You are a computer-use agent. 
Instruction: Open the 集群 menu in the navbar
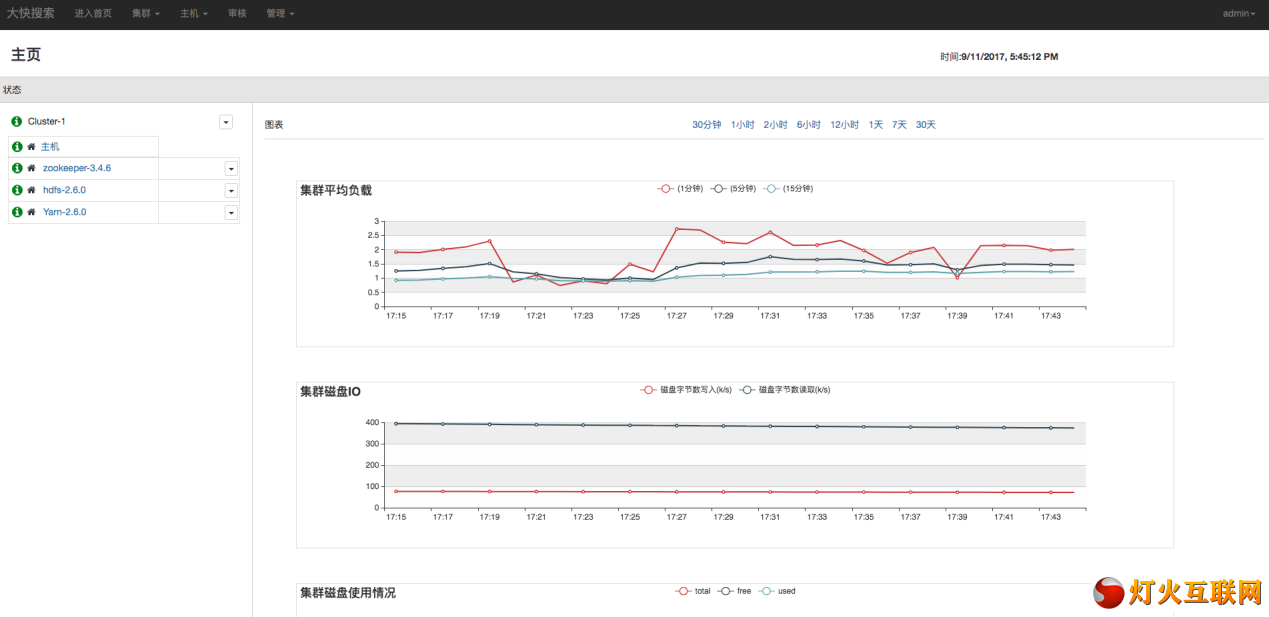coord(146,14)
